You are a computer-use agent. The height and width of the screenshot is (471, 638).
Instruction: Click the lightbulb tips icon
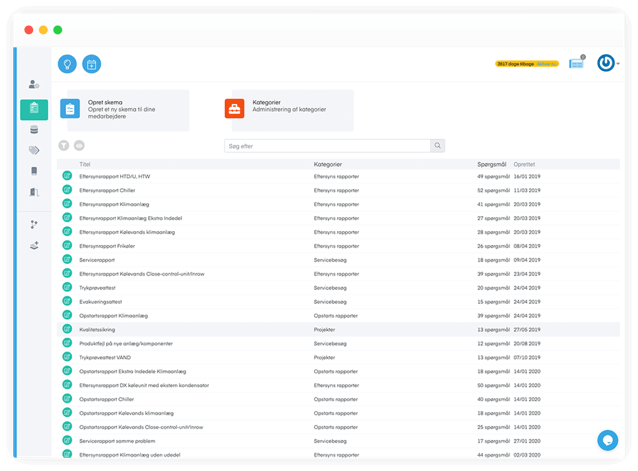point(67,64)
